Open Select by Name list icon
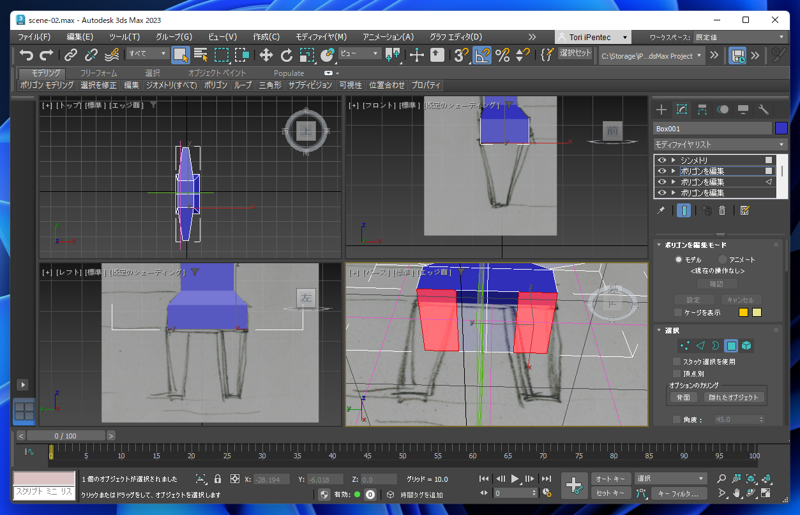The width and height of the screenshot is (800, 515). [201, 55]
